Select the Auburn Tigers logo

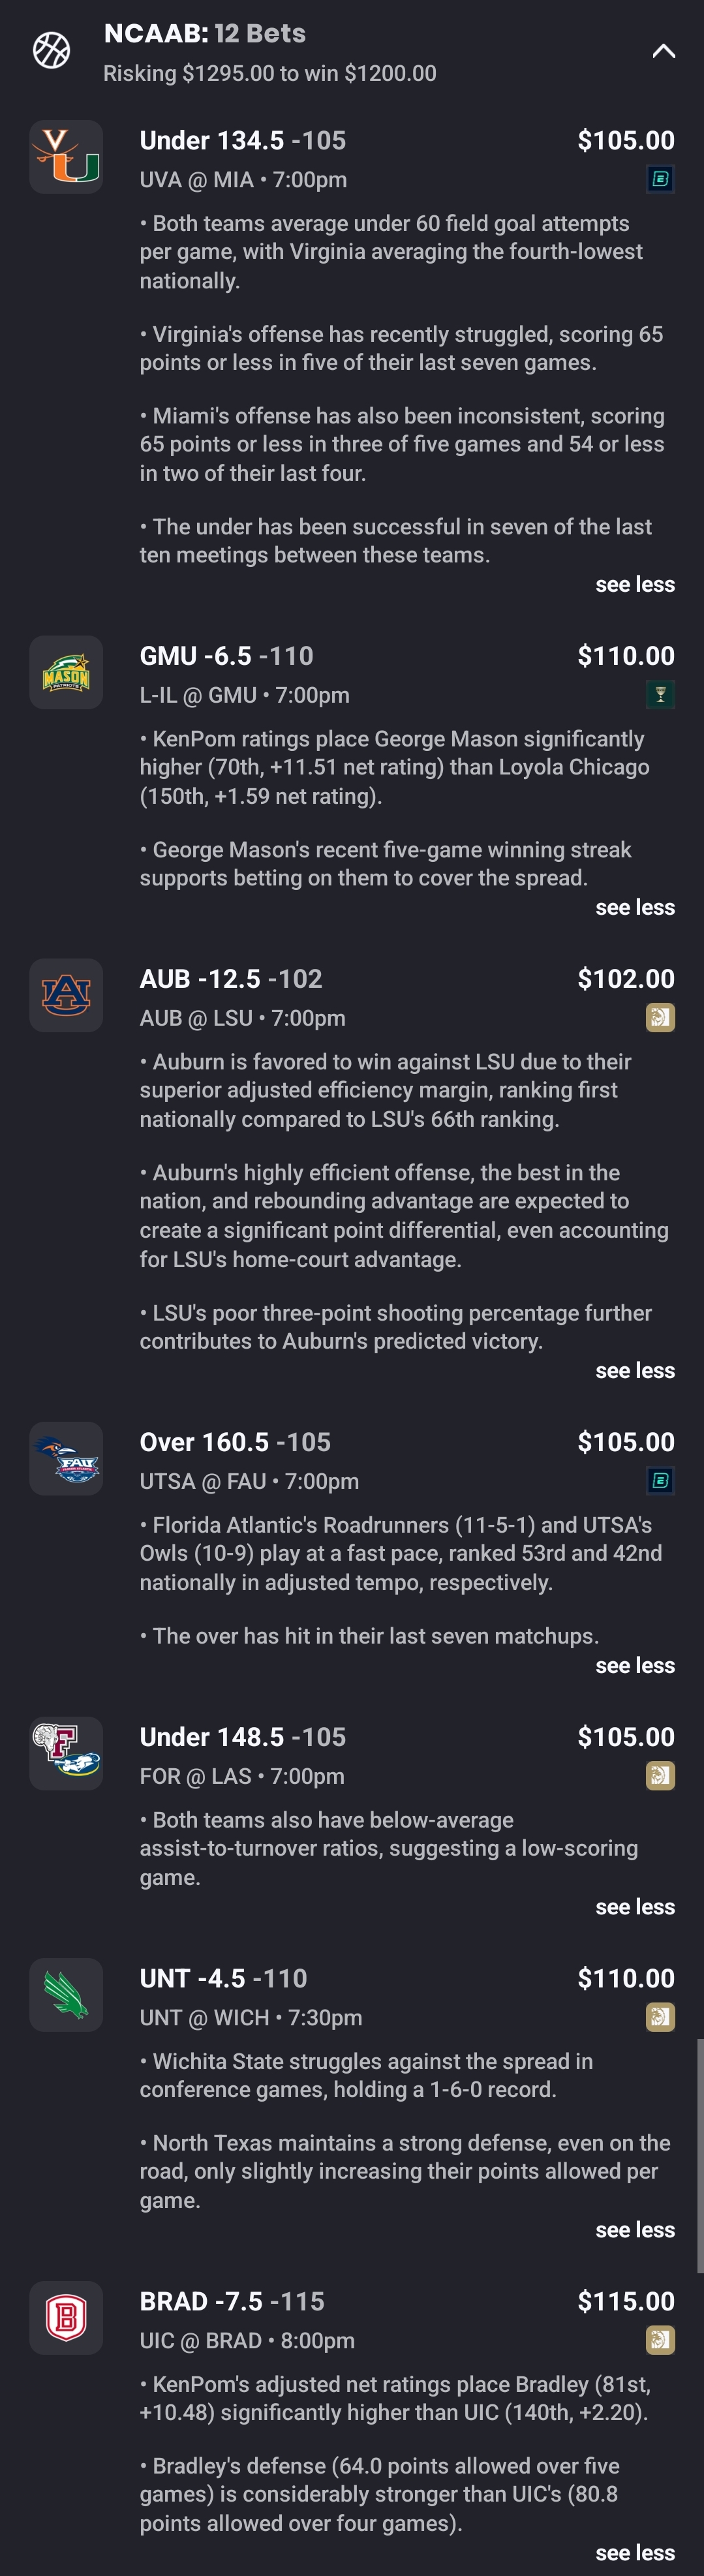tap(66, 996)
